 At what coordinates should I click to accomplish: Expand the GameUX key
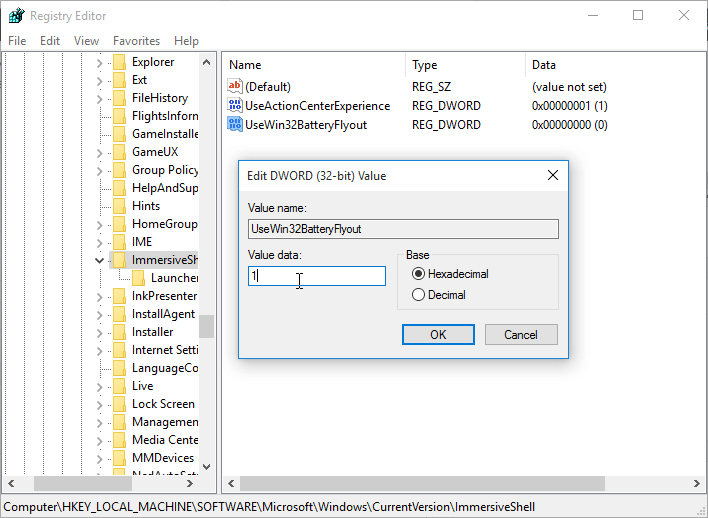coord(100,153)
